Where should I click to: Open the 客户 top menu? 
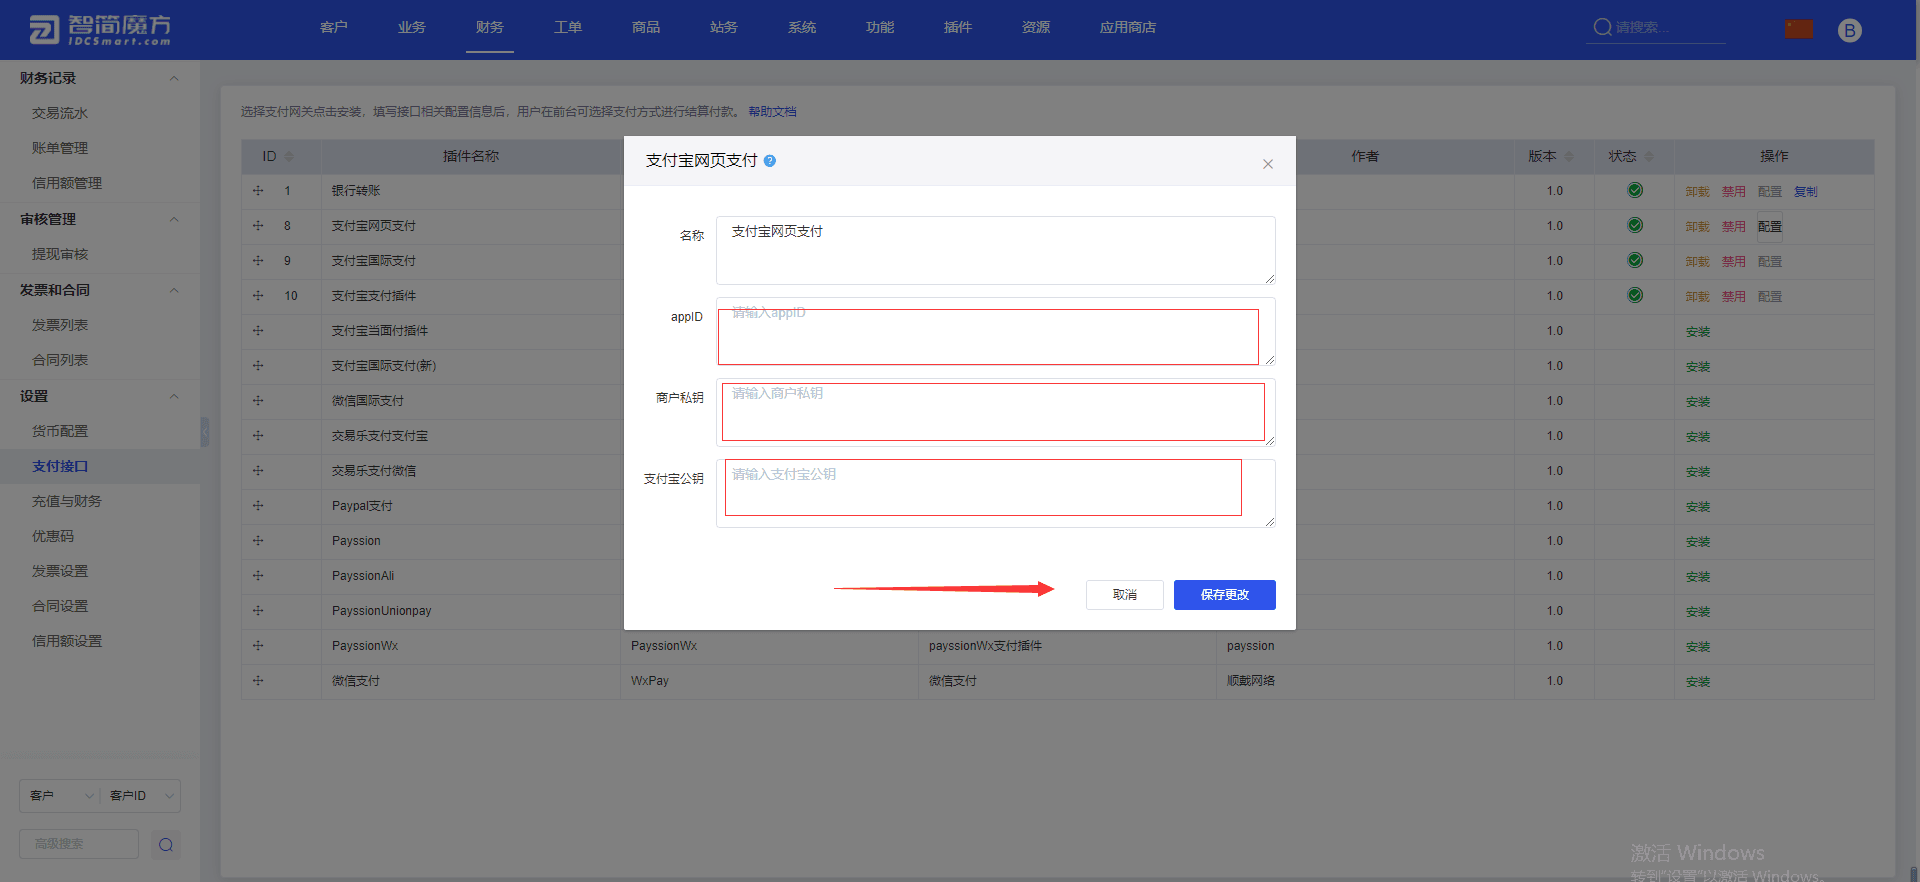[334, 28]
